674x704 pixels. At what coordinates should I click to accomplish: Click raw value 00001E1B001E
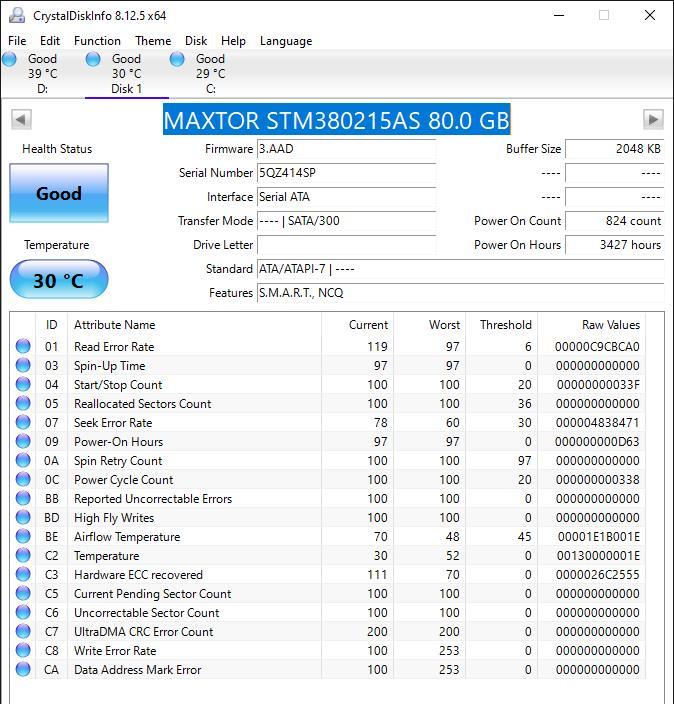599,537
